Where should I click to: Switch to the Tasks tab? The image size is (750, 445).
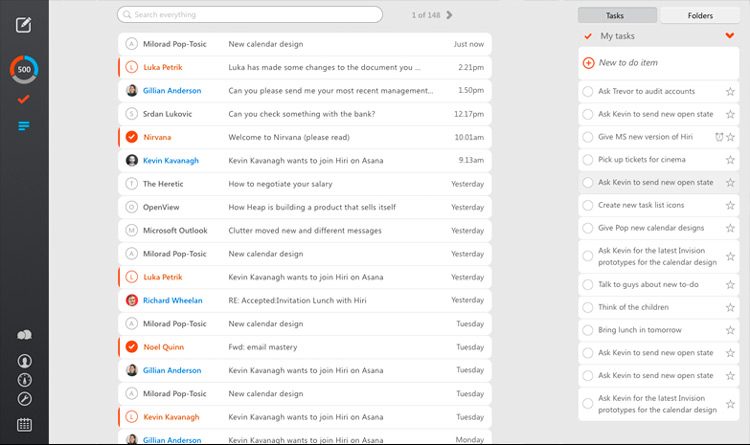pyautogui.click(x=617, y=15)
